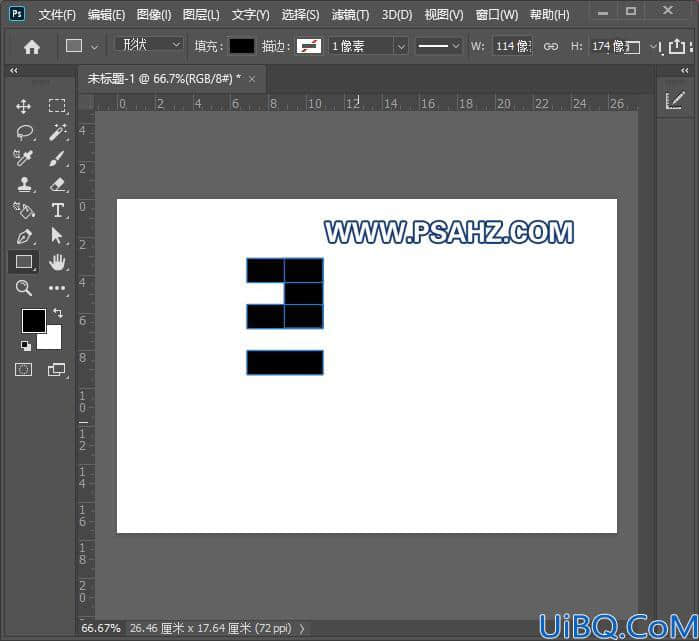Click the 1 像素 stroke width field

point(361,46)
